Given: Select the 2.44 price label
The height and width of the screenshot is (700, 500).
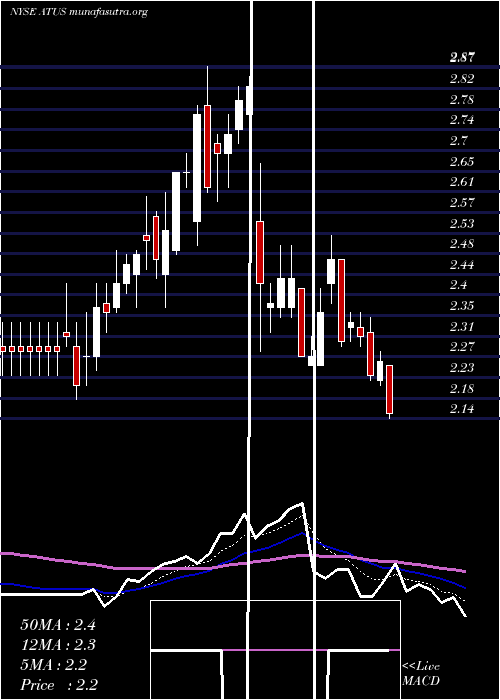Looking at the screenshot, I should 462,265.
